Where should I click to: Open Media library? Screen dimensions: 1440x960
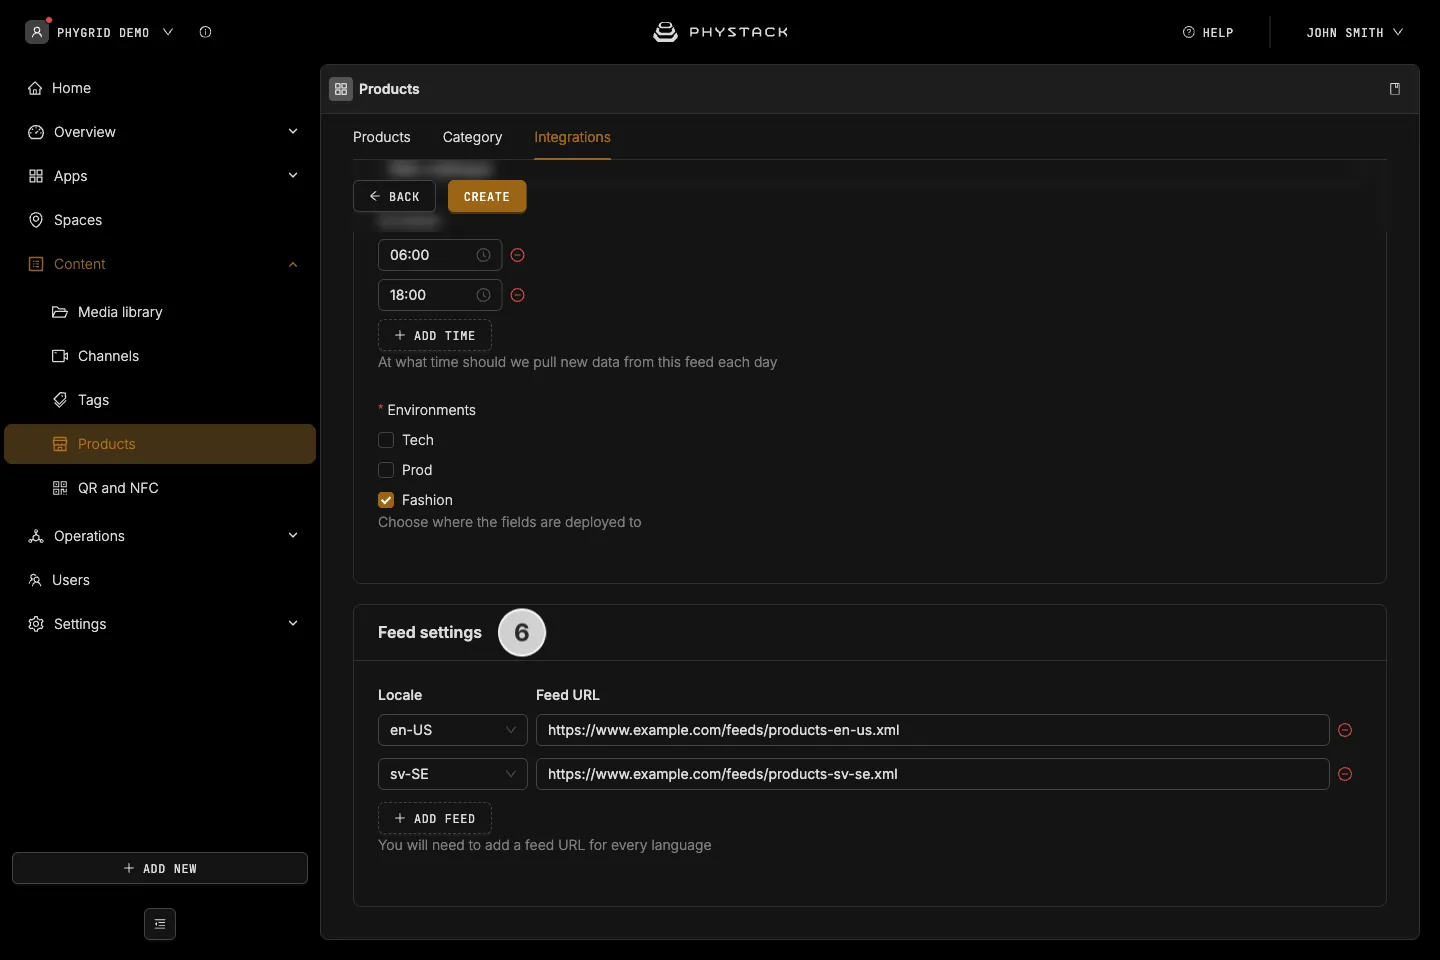[x=160, y=312]
